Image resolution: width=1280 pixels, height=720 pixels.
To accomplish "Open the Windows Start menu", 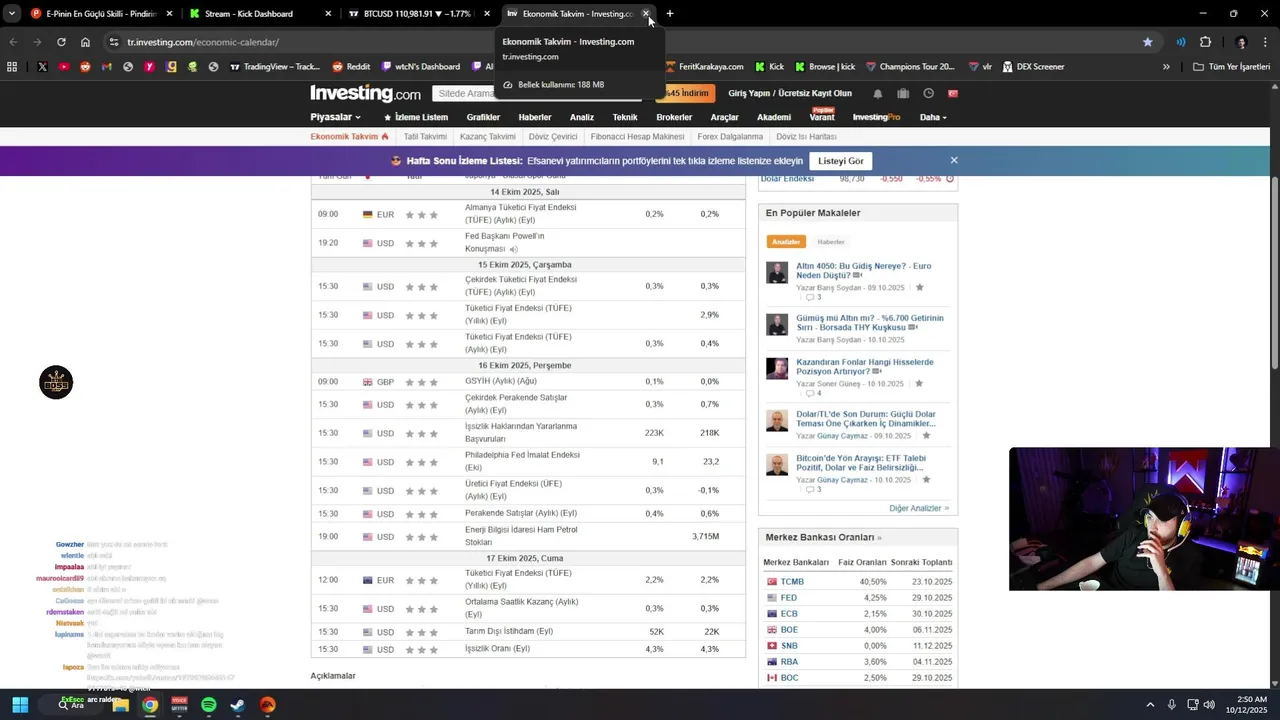I will tap(20, 705).
